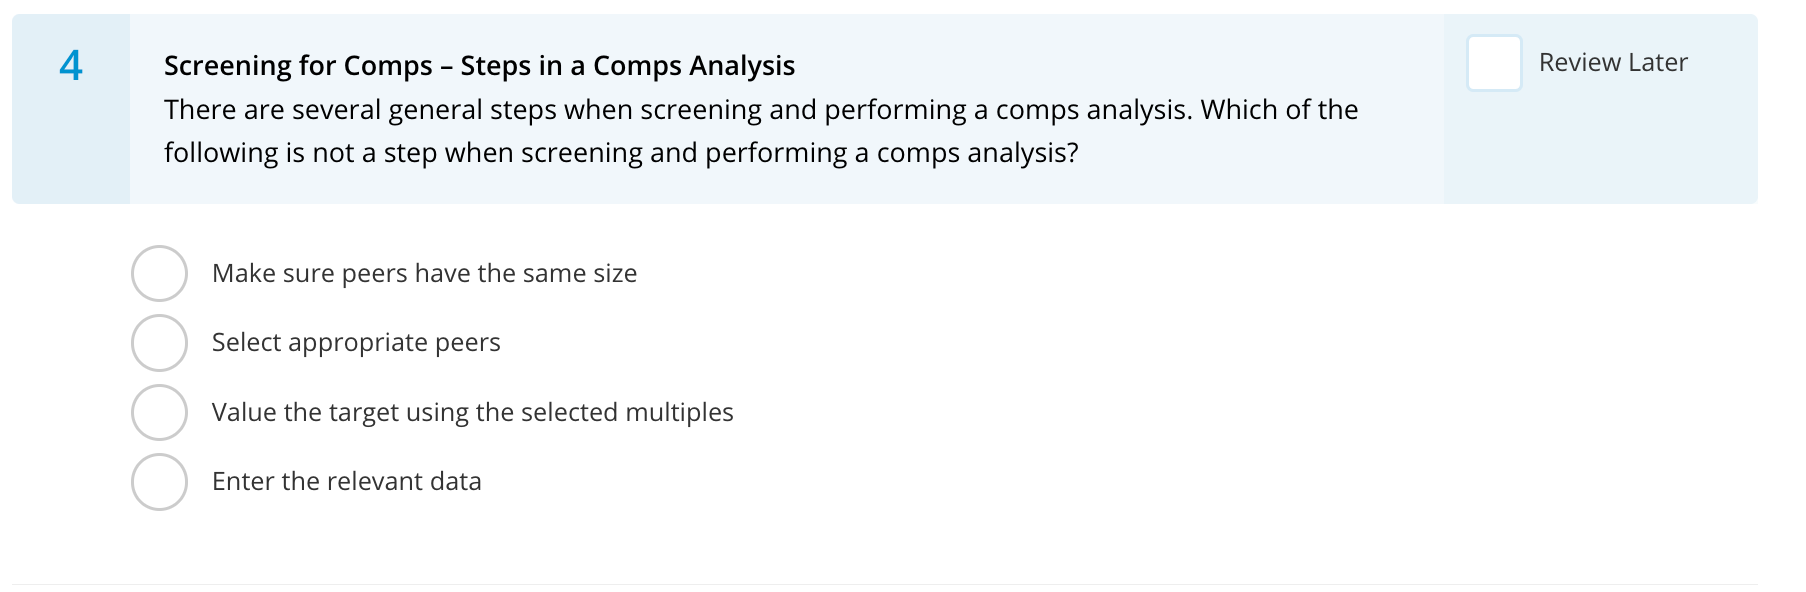Pick the option mentioning relevant data entry

[x=346, y=481]
